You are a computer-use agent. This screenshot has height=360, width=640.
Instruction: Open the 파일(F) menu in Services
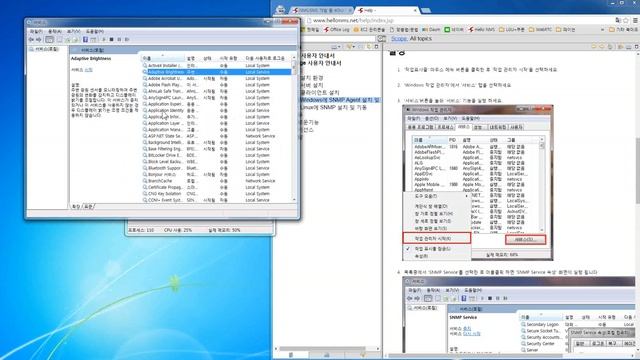coord(36,31)
